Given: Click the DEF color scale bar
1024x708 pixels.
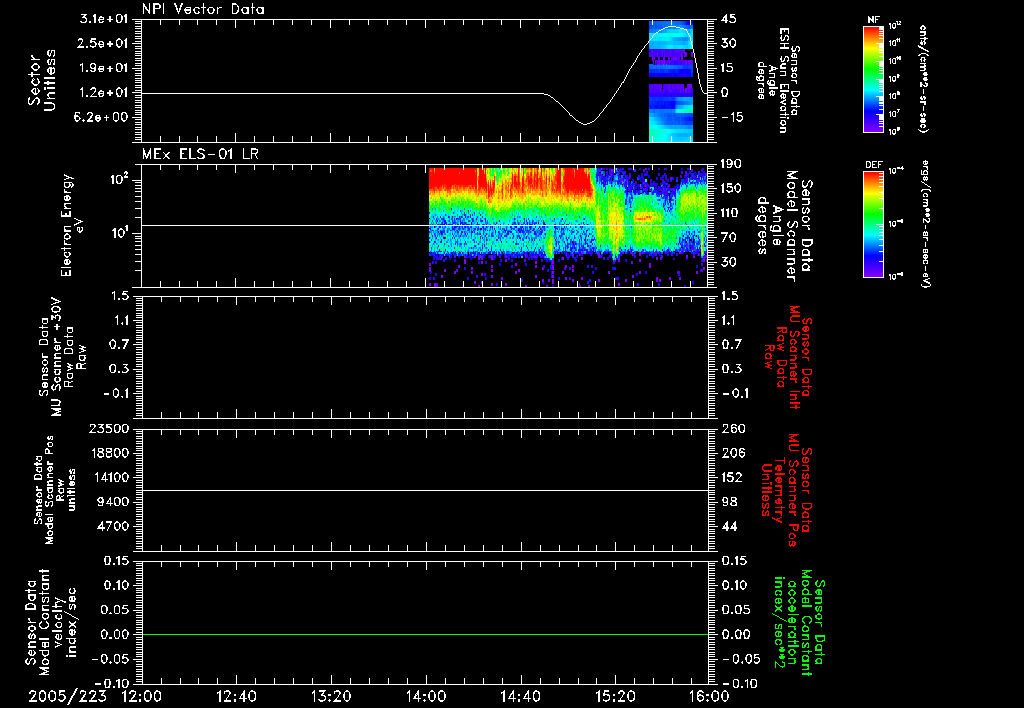Looking at the screenshot, I should 874,224.
